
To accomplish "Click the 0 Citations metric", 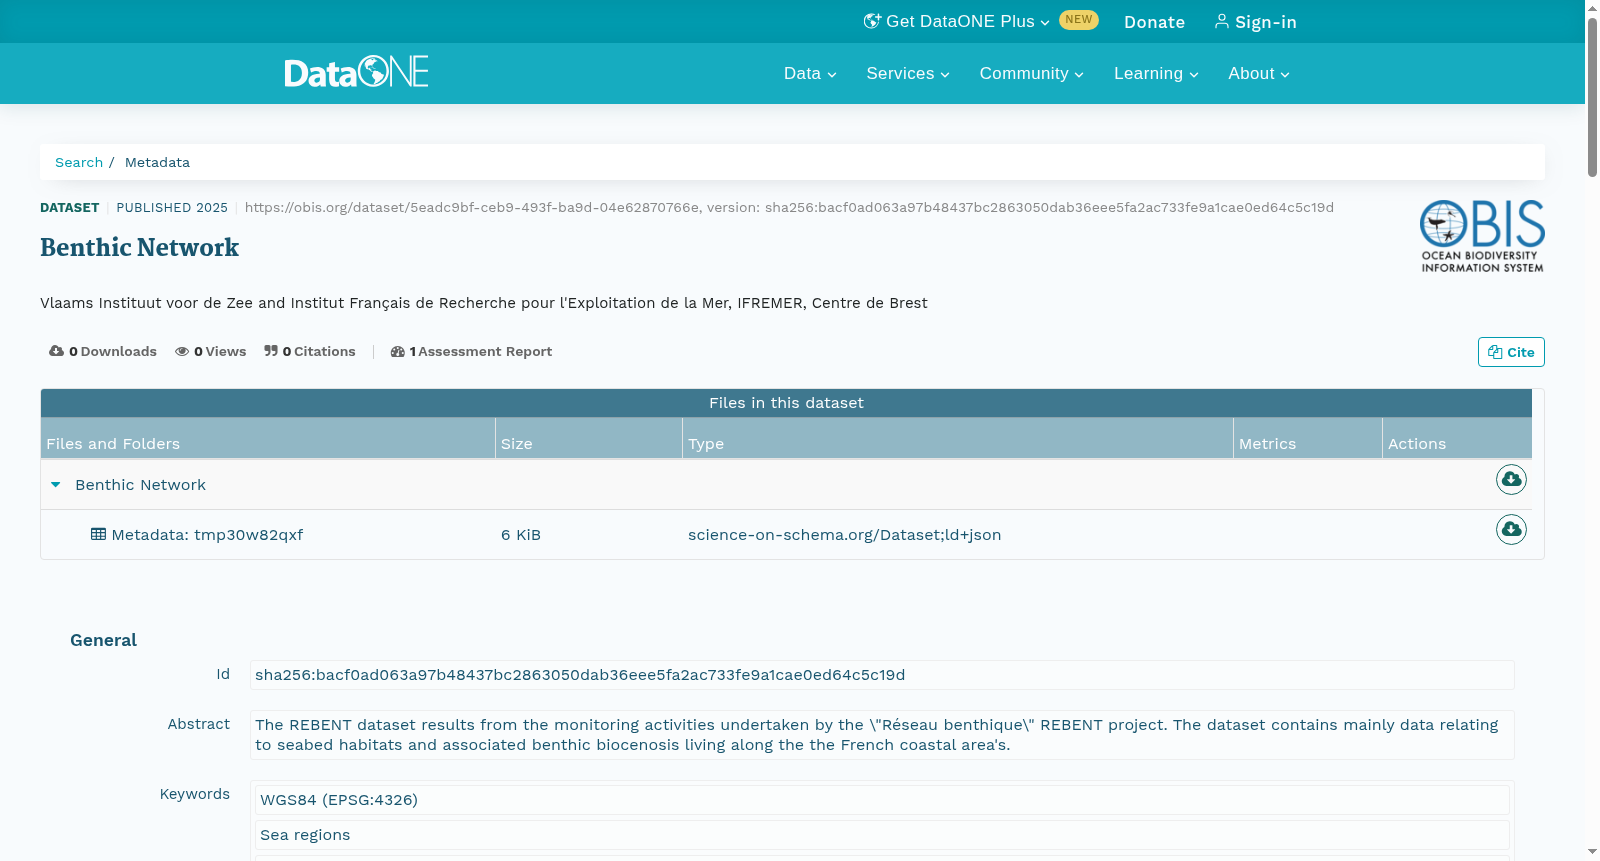I will [x=310, y=351].
